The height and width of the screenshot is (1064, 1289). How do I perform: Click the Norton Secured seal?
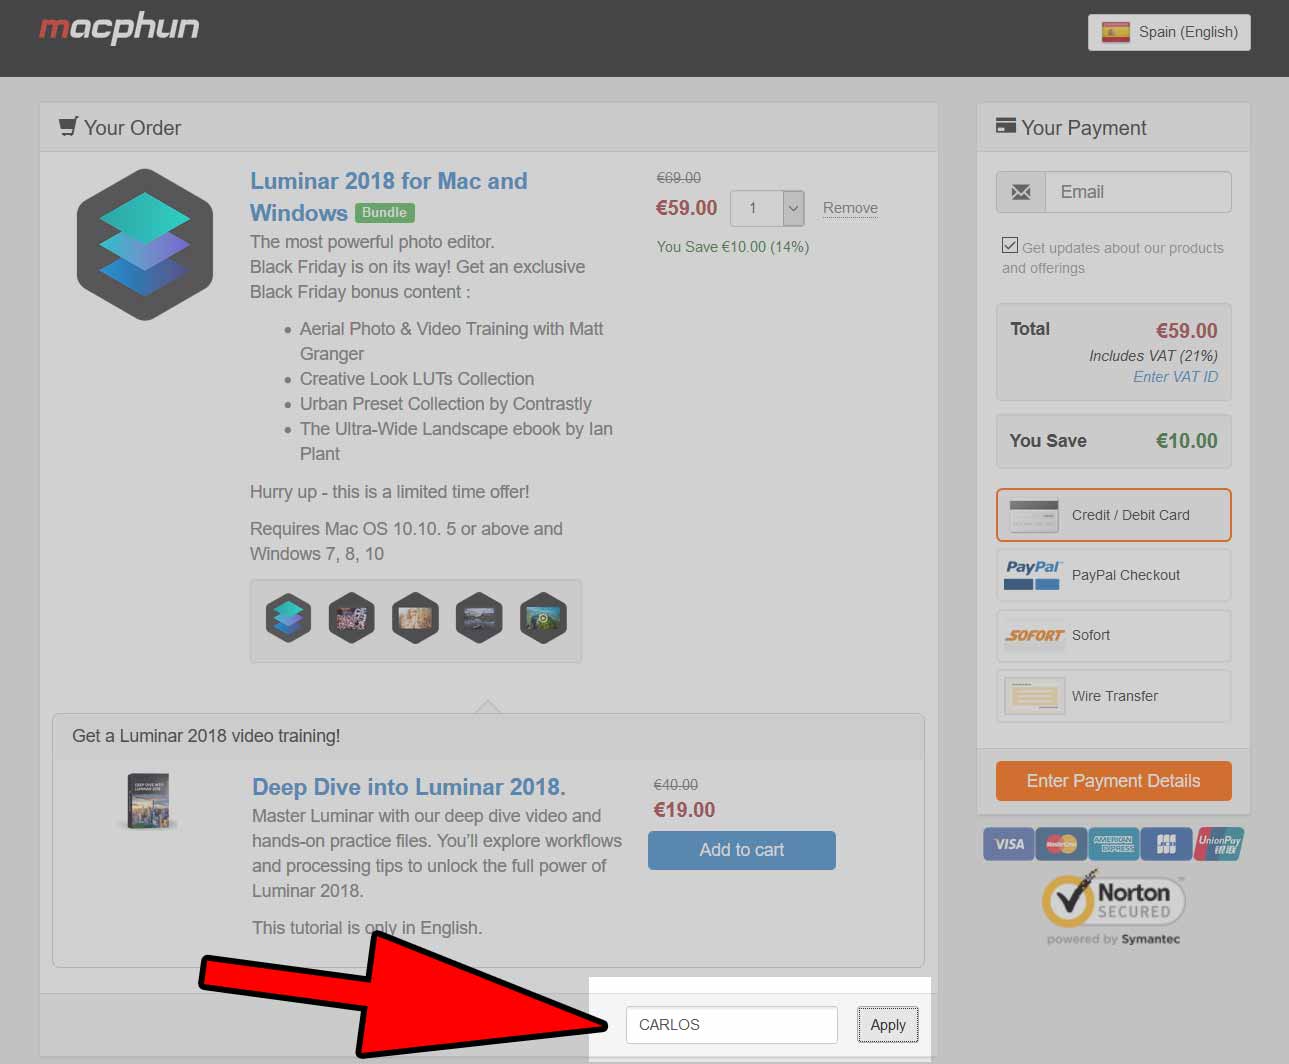pyautogui.click(x=1113, y=908)
